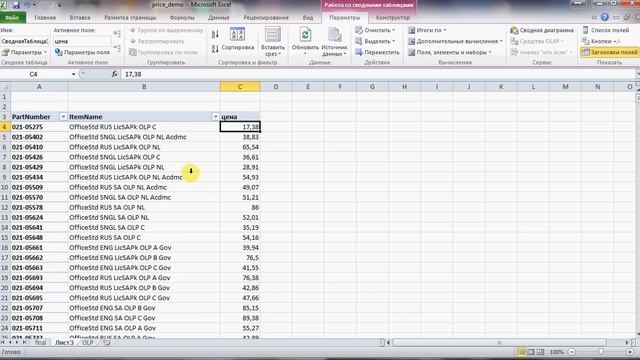This screenshot has width=640, height=360.
Task: Open the Рецензирование ribbon tab
Action: [x=266, y=18]
